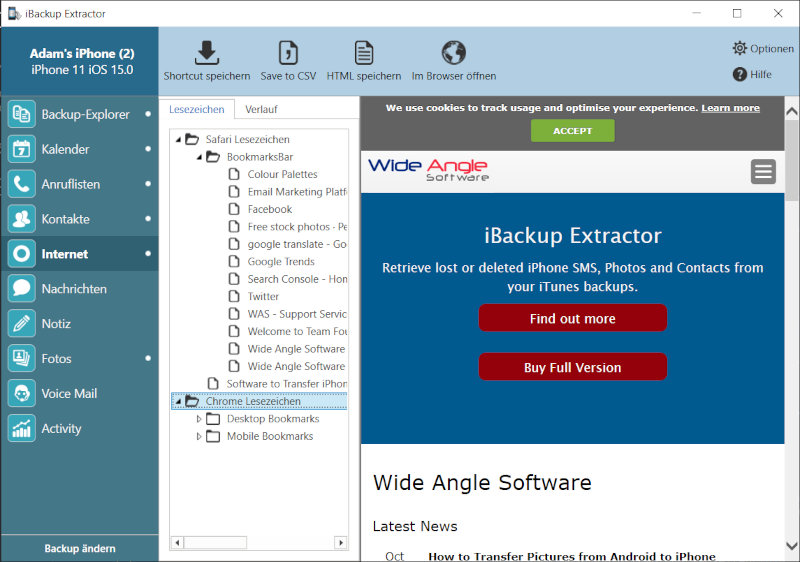This screenshot has width=800, height=562.
Task: Open the Nachrichten section label
Action: pos(74,289)
